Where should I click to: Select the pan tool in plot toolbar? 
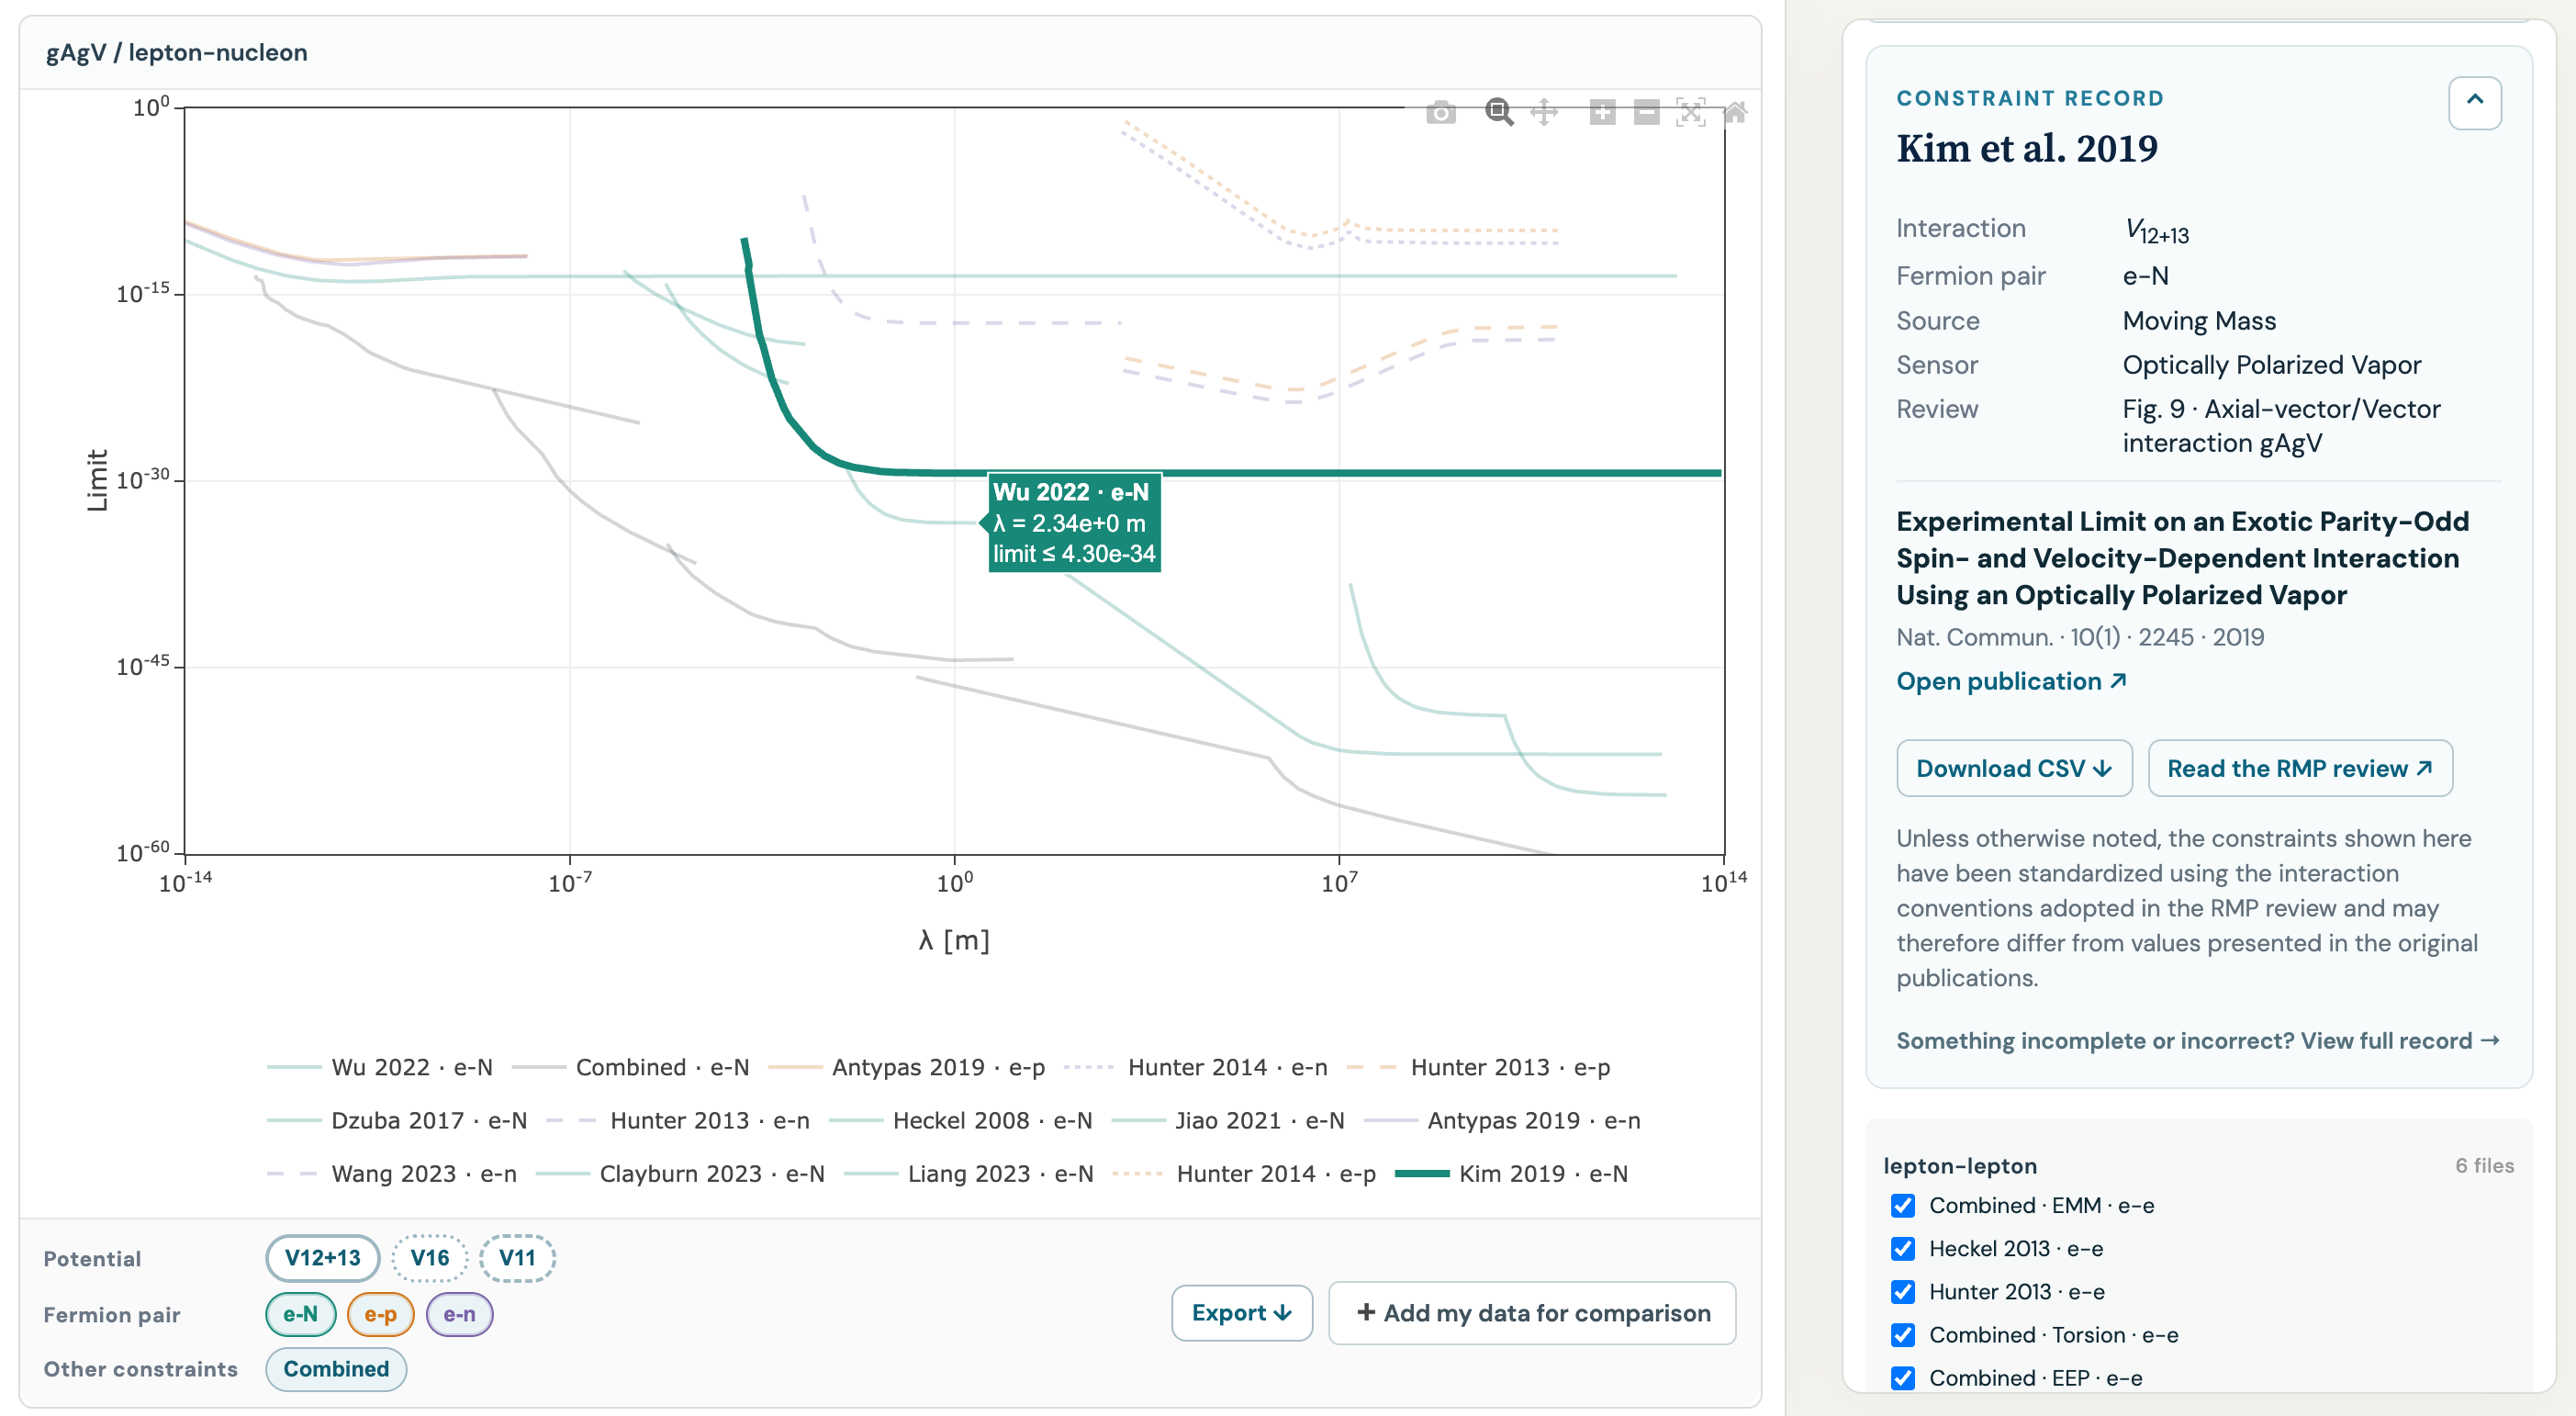(x=1544, y=112)
